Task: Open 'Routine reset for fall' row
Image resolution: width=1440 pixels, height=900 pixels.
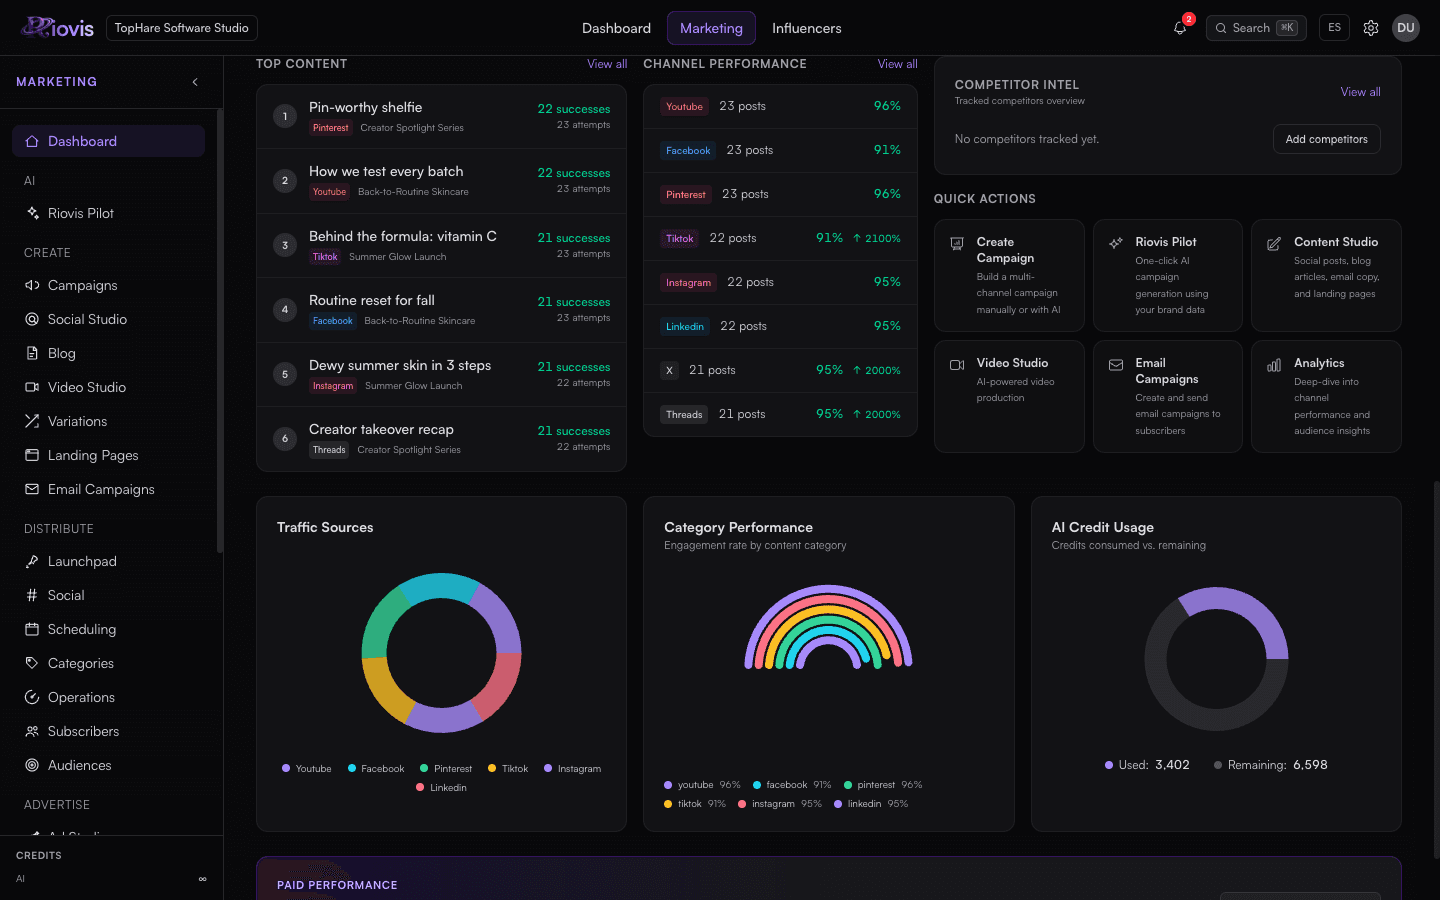Action: click(441, 310)
